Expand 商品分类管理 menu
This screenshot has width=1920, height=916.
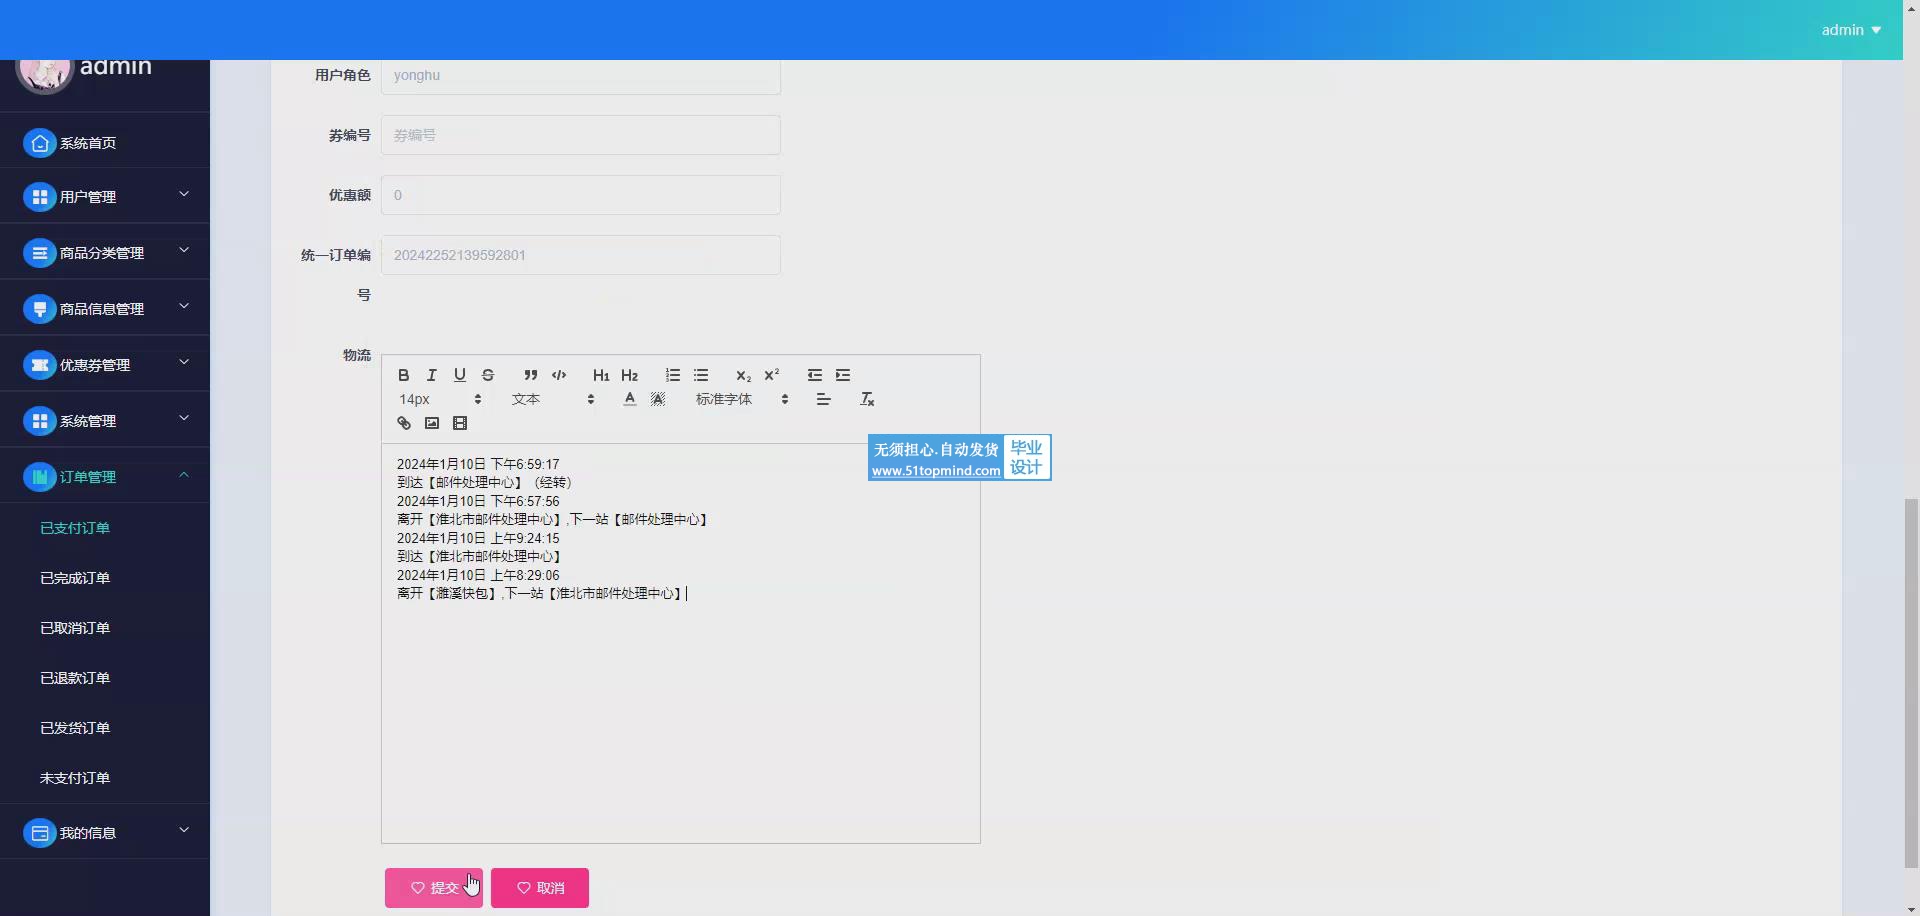(x=105, y=253)
